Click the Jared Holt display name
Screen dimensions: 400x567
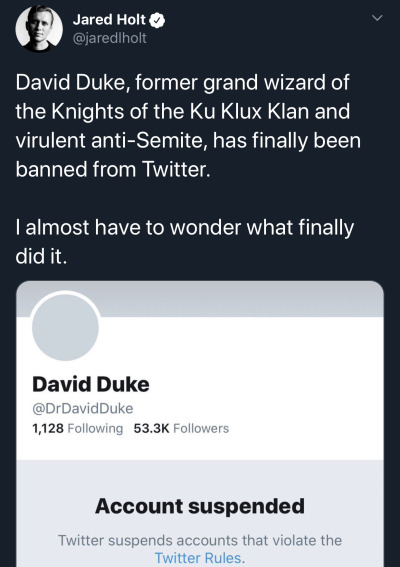click(109, 20)
